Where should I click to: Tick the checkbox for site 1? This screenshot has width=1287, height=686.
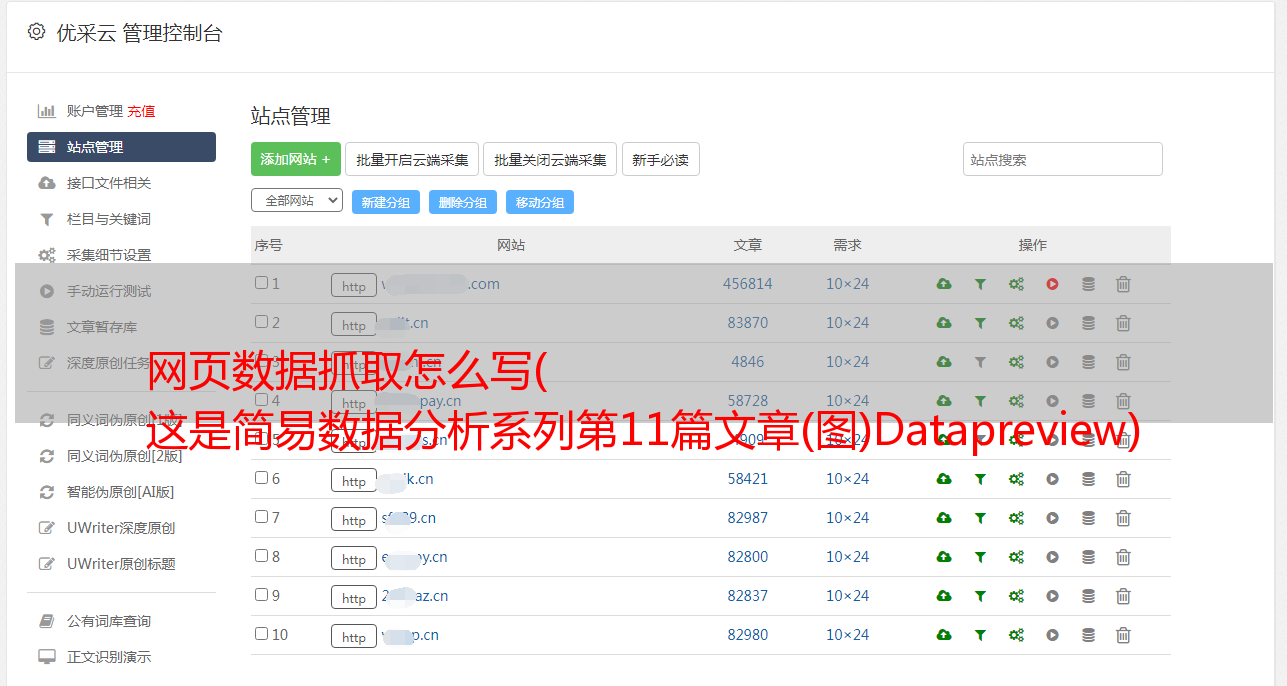[x=261, y=283]
